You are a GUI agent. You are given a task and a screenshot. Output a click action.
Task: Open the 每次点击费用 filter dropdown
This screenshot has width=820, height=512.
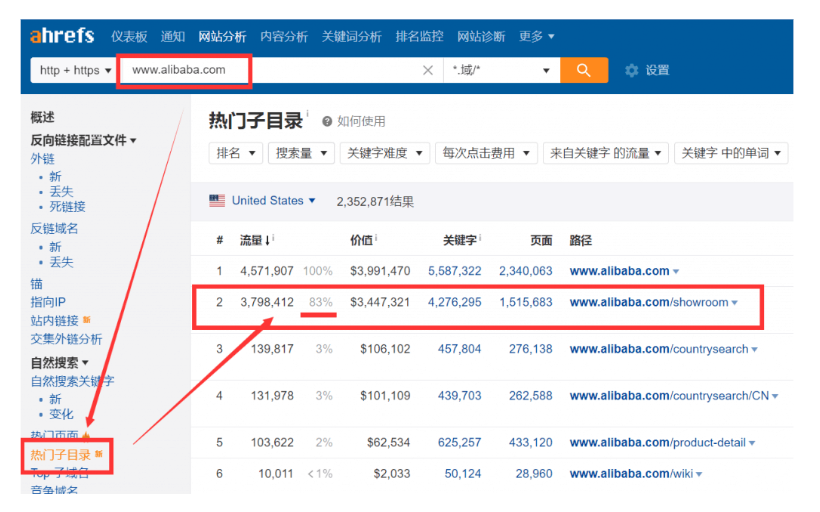tap(486, 153)
